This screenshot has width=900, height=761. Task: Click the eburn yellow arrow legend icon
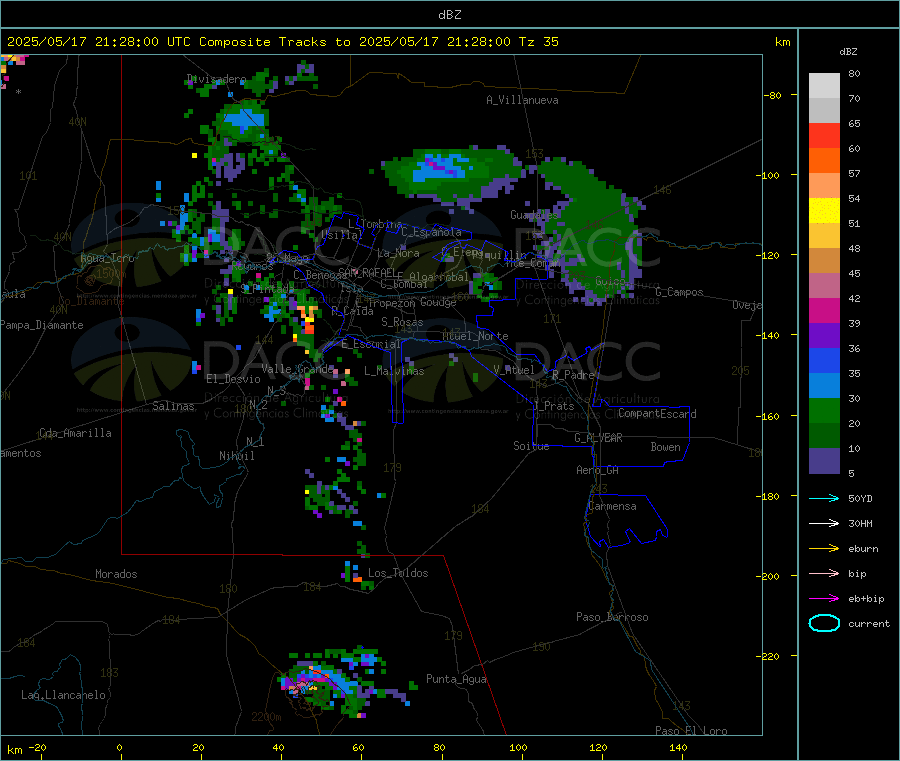[824, 549]
